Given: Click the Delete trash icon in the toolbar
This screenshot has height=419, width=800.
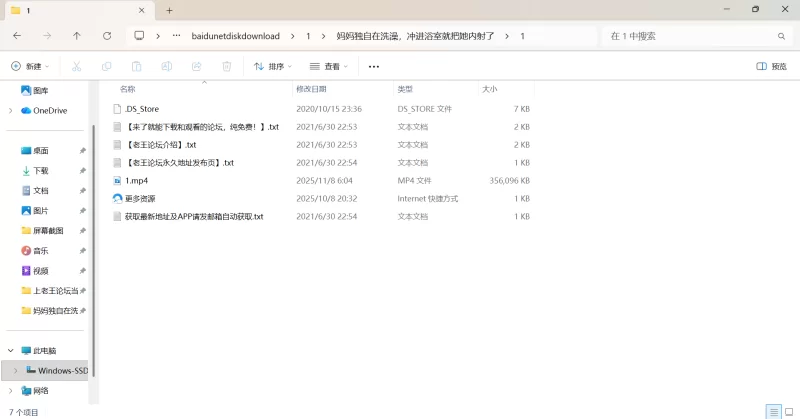Looking at the screenshot, I should tap(227, 66).
